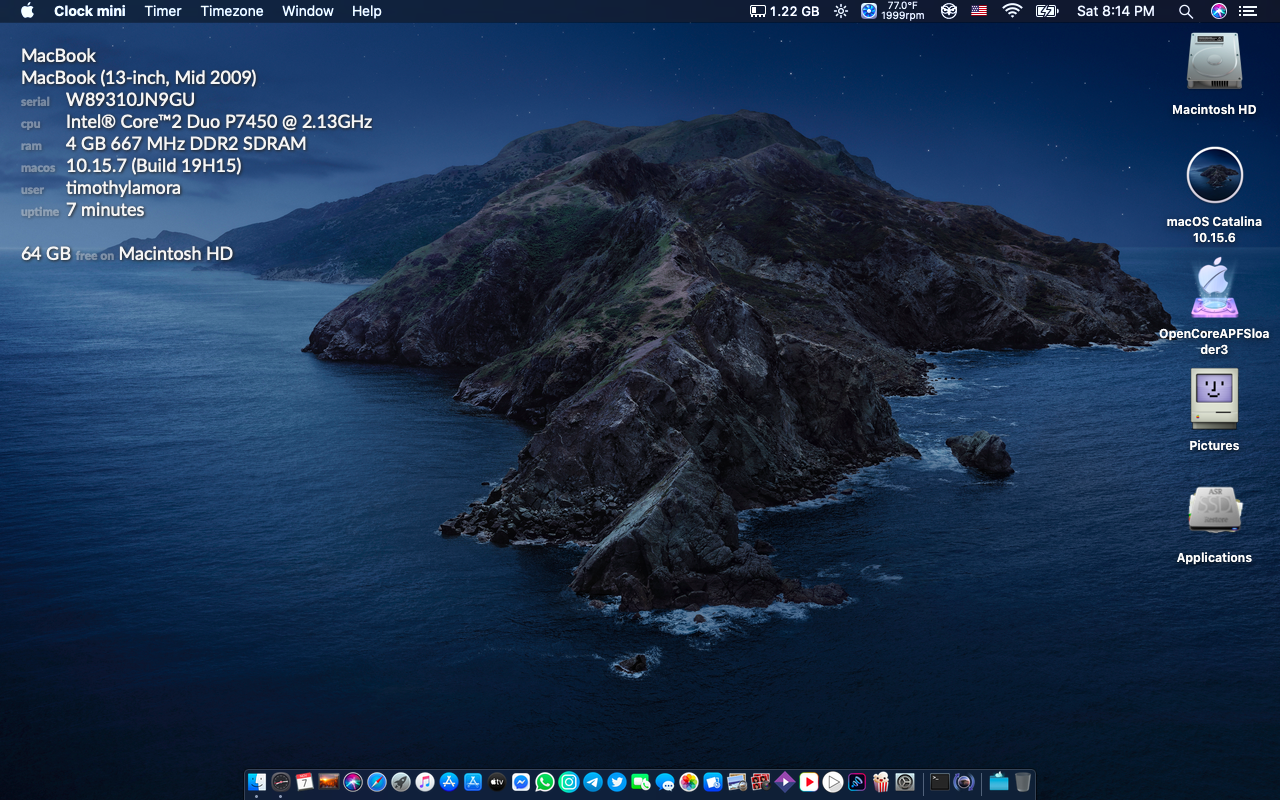This screenshot has width=1280, height=800.
Task: Open Macintosh HD drive on desktop
Action: pyautogui.click(x=1214, y=62)
